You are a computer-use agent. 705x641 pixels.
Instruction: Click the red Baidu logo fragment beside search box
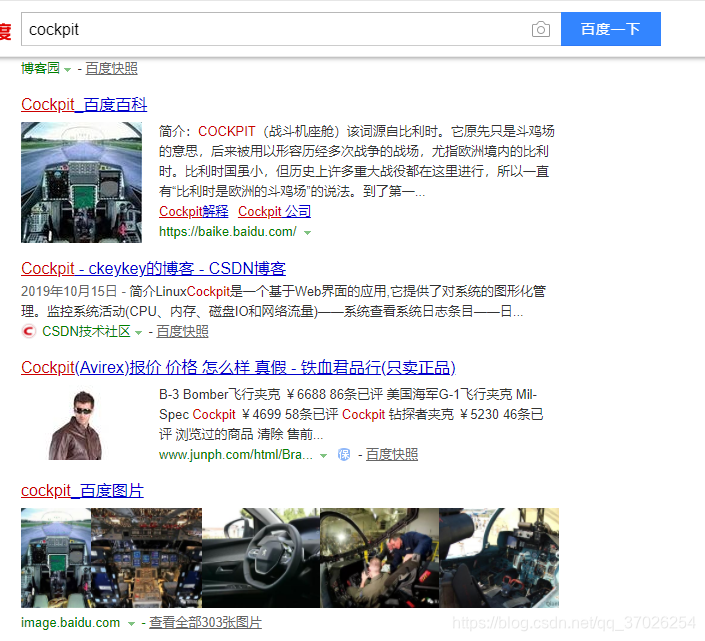5,31
